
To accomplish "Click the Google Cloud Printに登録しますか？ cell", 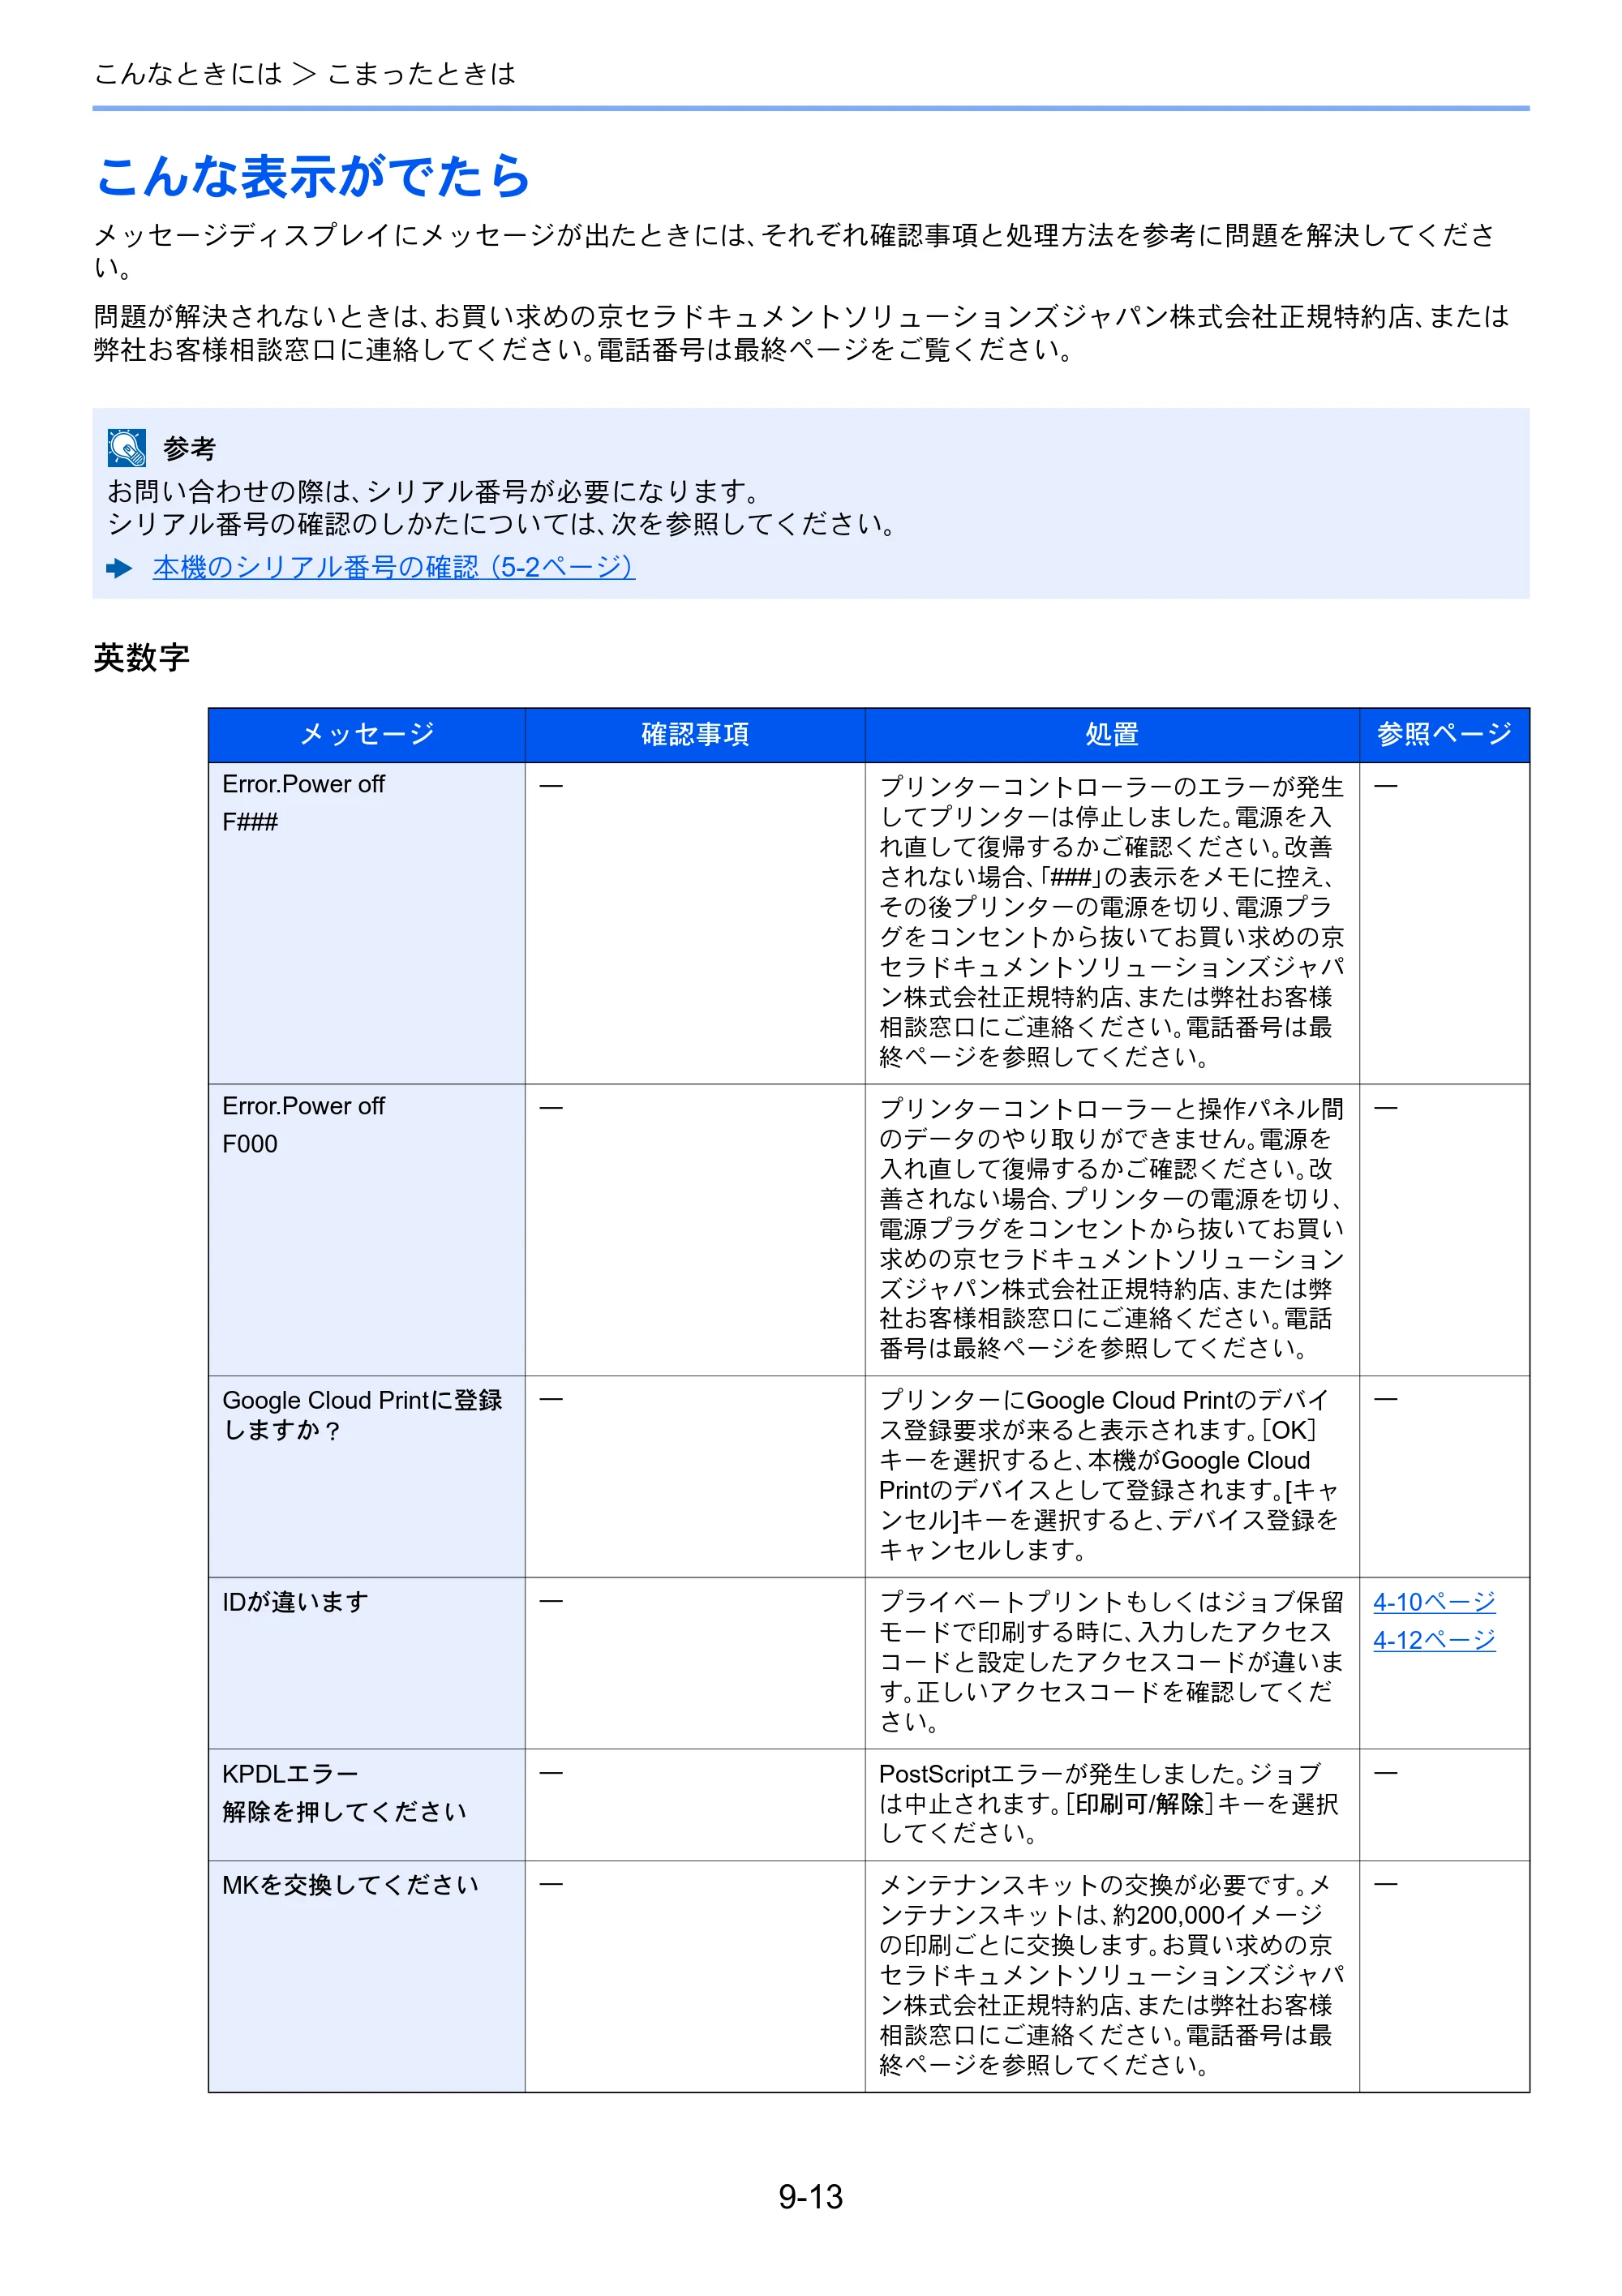I will pos(367,1476).
